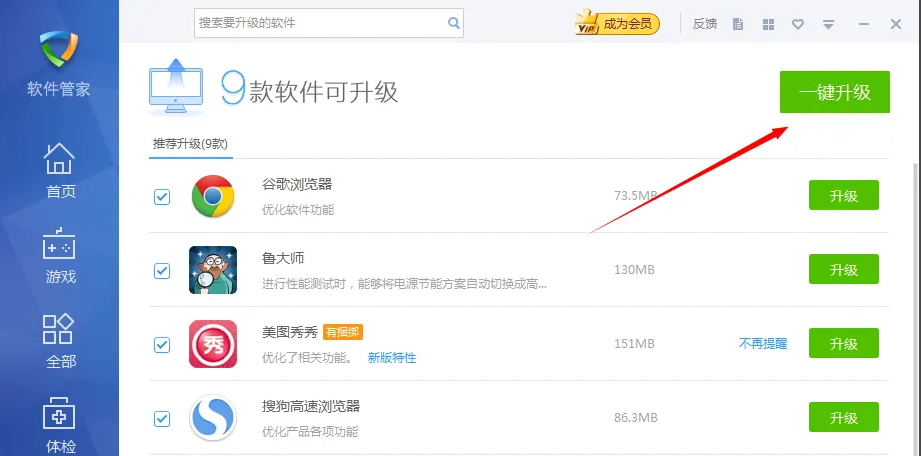The width and height of the screenshot is (921, 456).
Task: Open the 游戏 games section
Action: pyautogui.click(x=60, y=255)
